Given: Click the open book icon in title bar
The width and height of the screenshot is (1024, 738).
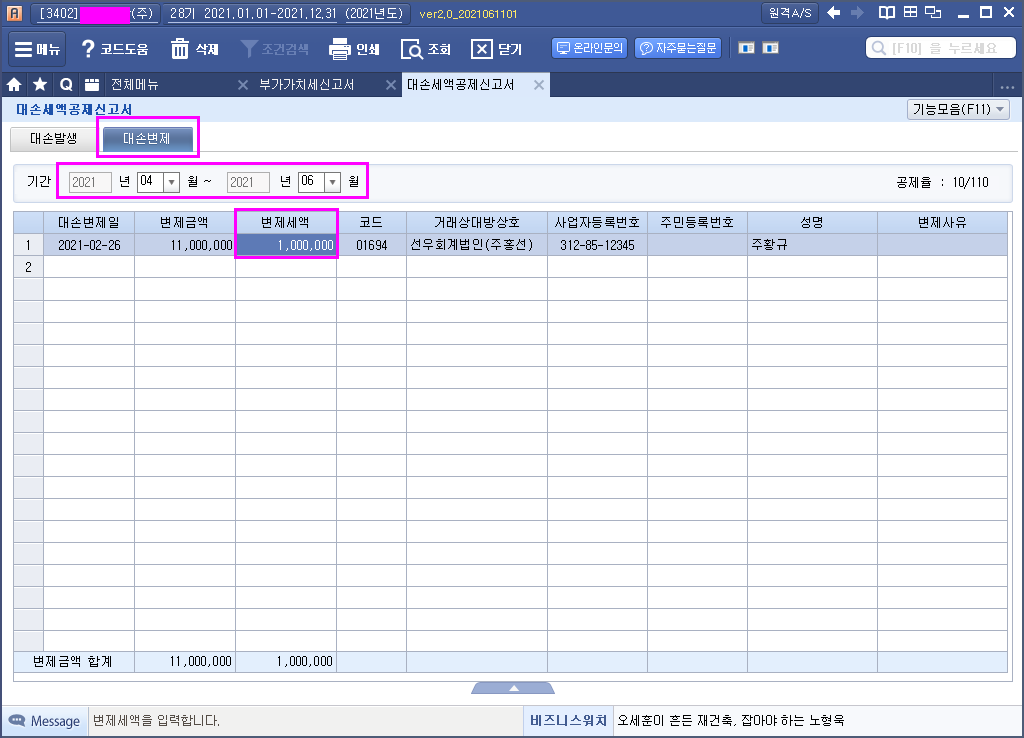Looking at the screenshot, I should pos(886,12).
